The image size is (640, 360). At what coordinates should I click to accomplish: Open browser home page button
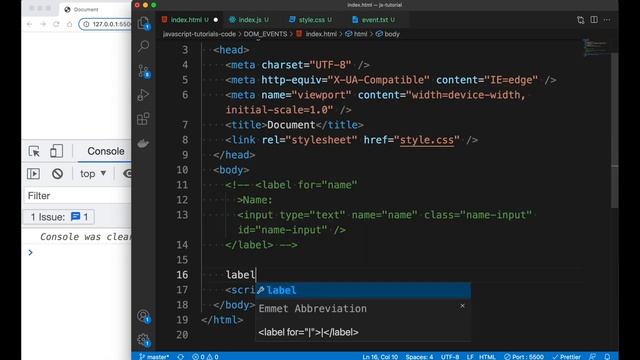tap(70, 24)
